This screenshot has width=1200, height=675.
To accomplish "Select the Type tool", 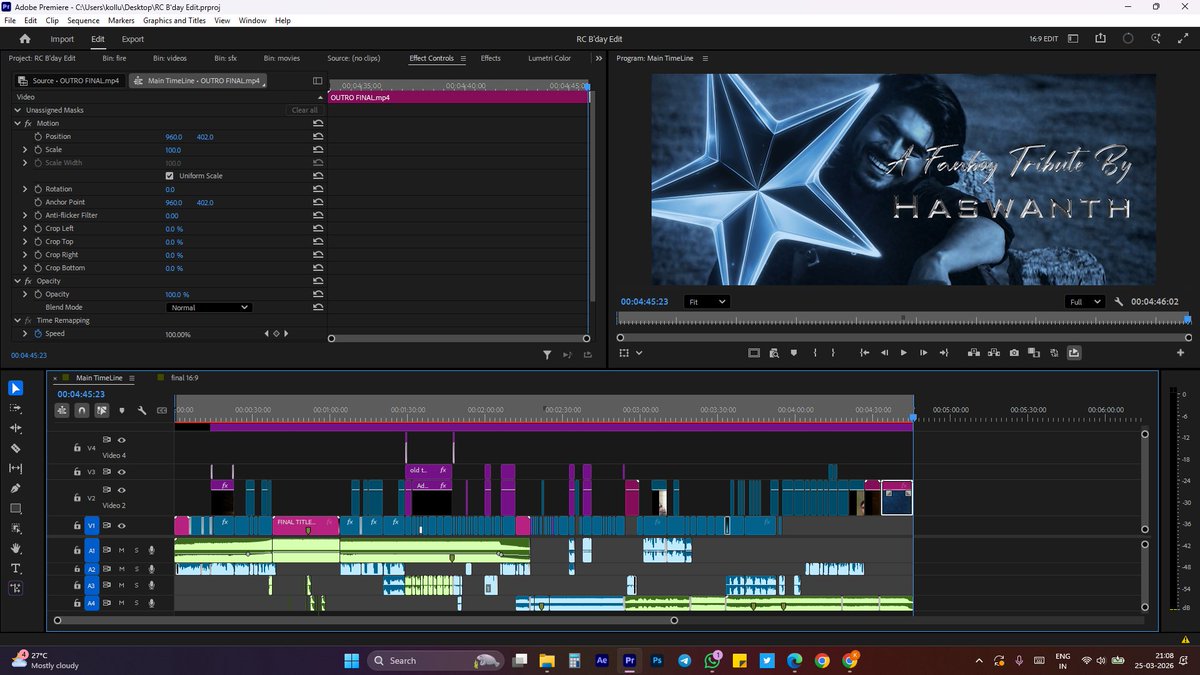I will (16, 568).
